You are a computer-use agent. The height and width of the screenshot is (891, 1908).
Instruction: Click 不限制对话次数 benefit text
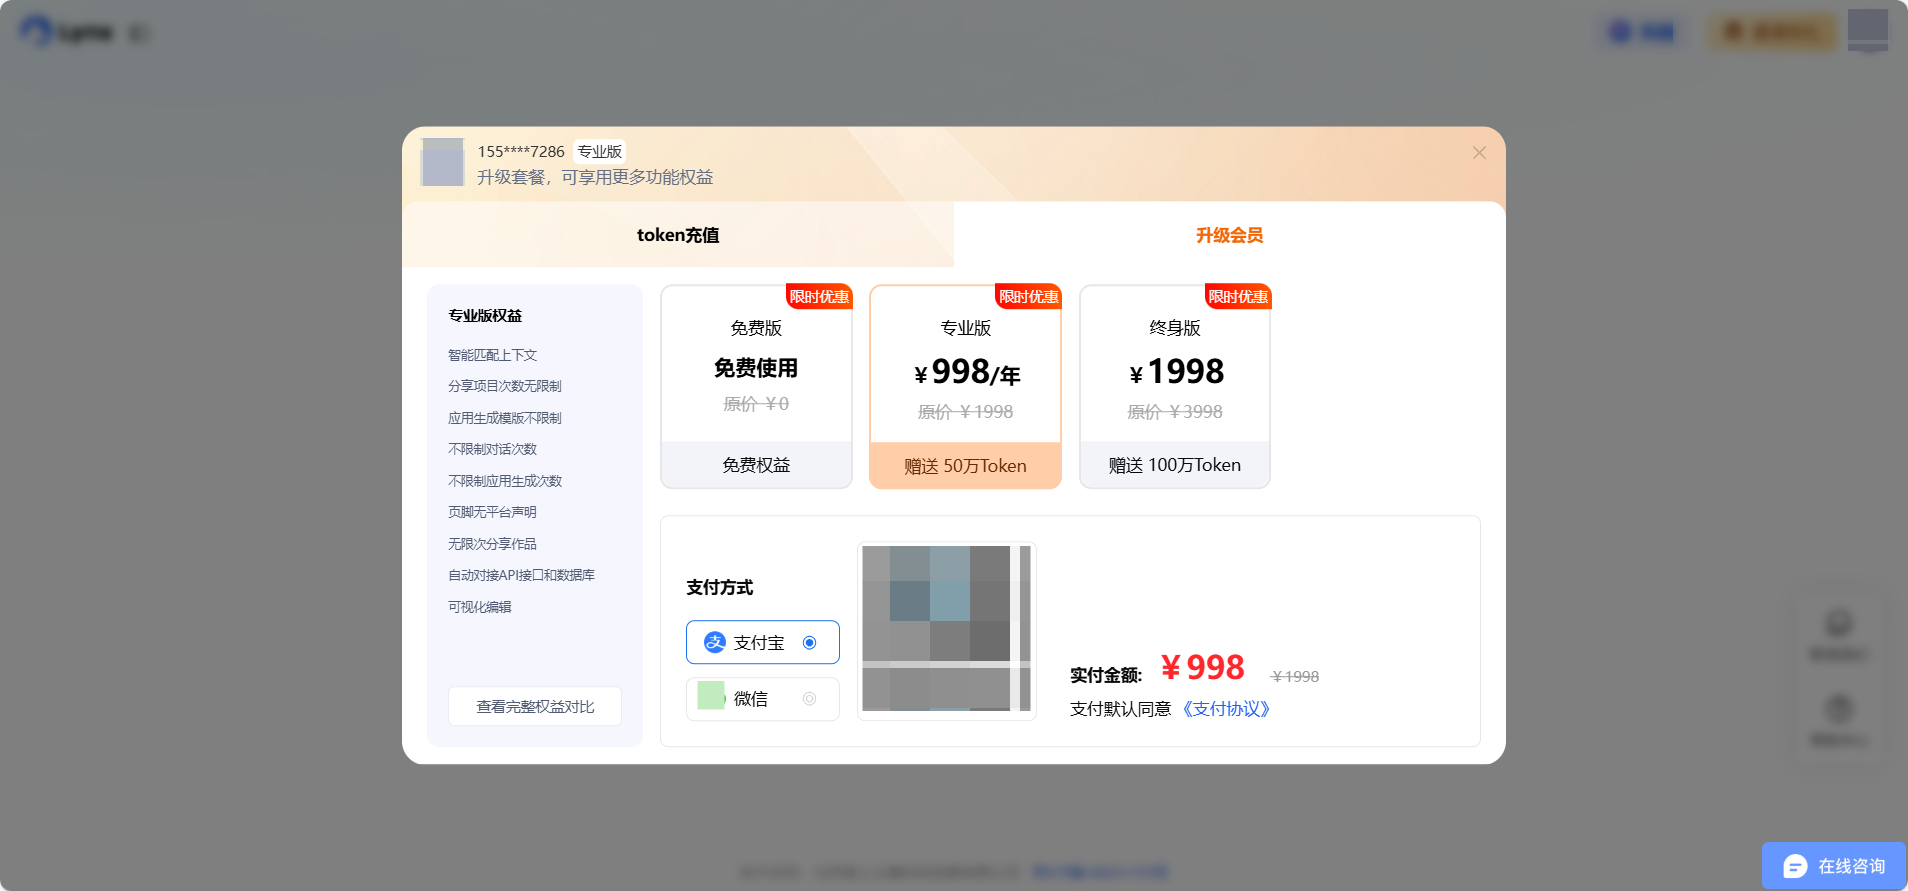coord(493,449)
